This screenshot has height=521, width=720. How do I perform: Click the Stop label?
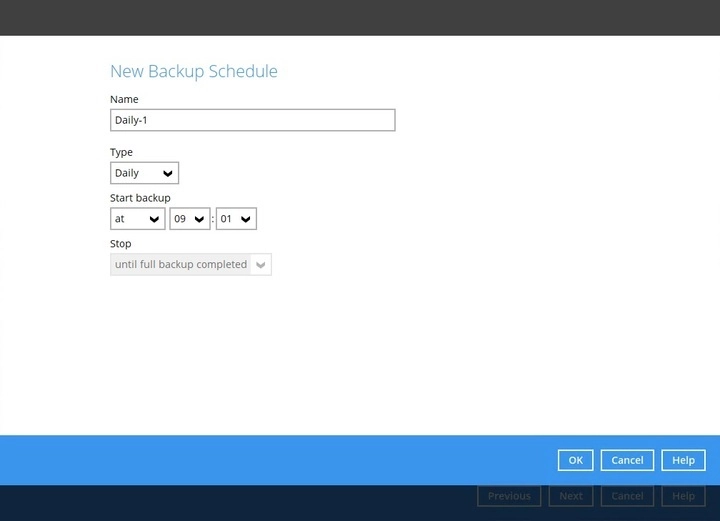(120, 244)
